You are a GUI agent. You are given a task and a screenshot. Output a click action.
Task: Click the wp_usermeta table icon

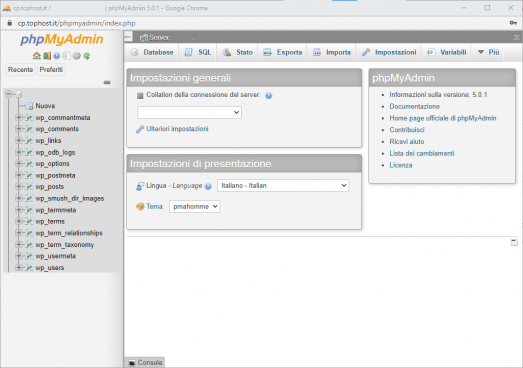29,256
